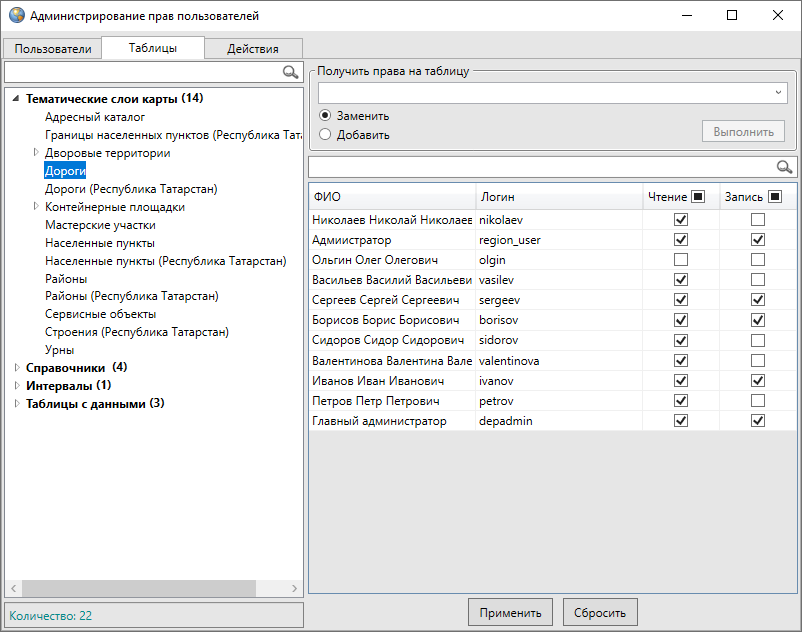Viewport: 802px width, 632px height.
Task: Expand the Справочники tree node
Action: tap(17, 367)
